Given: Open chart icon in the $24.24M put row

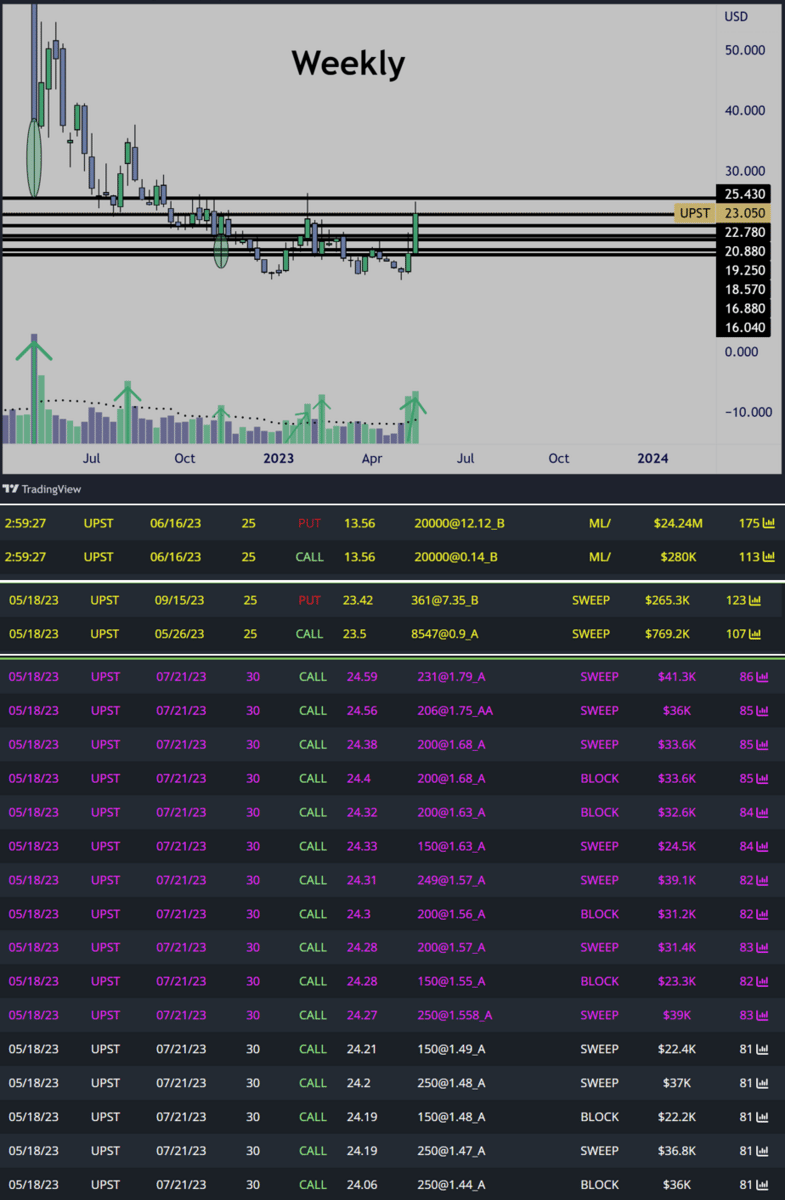Looking at the screenshot, I should [x=768, y=523].
